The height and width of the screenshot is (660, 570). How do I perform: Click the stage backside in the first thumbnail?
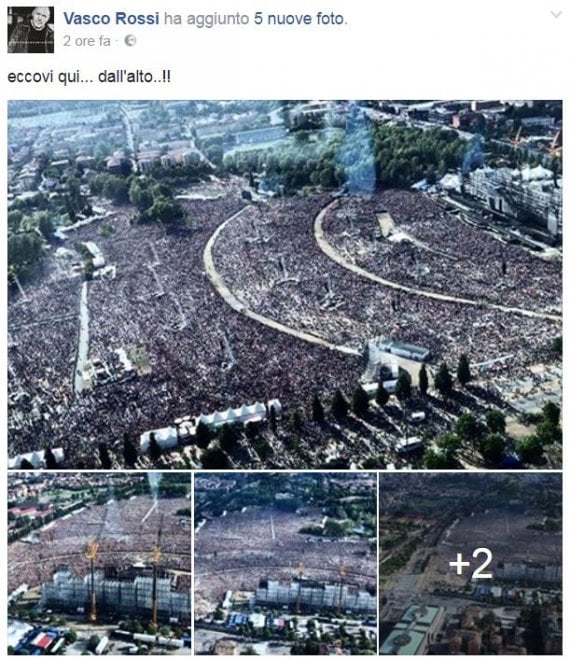116,593
